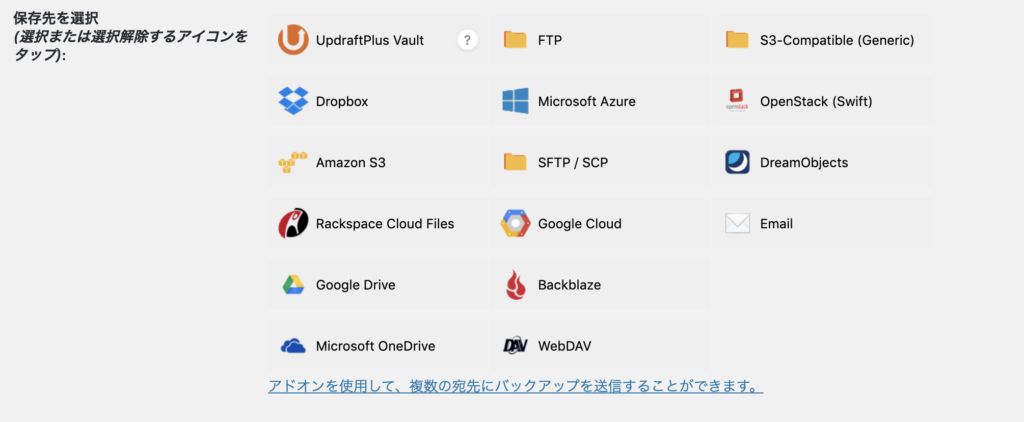Screen dimensions: 1024x422
Task: Select the Email envelope icon
Action: 737,223
